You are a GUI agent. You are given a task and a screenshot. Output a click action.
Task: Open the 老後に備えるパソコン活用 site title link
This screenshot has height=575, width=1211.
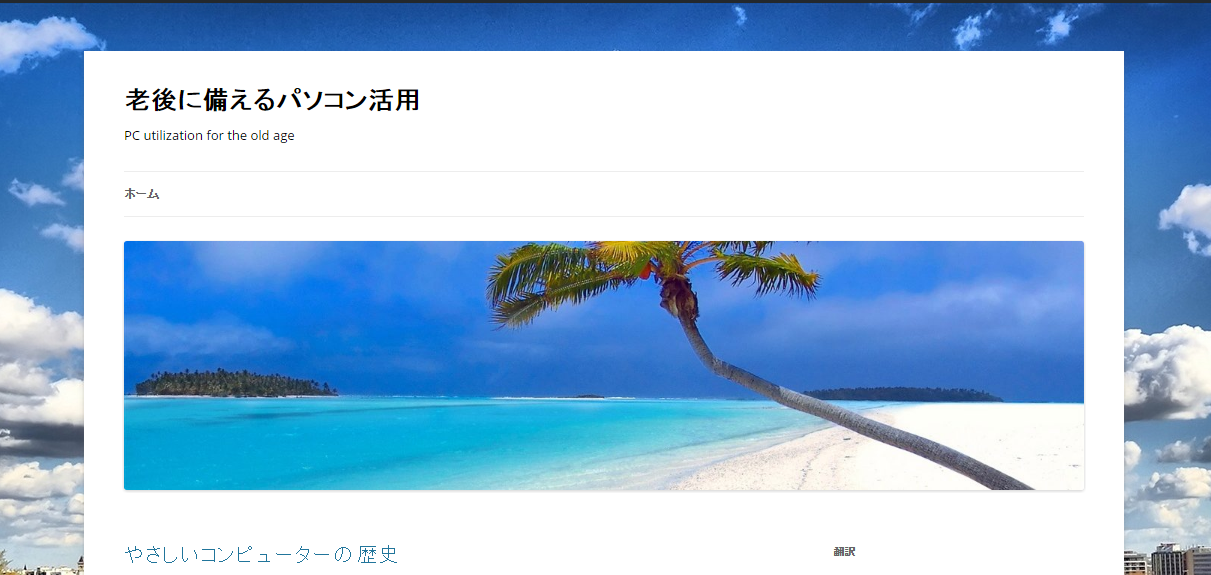pyautogui.click(x=272, y=100)
